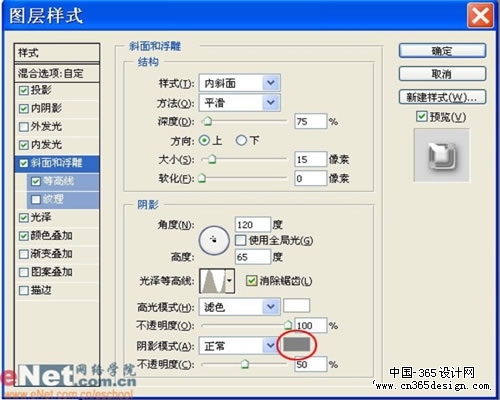Click the 深度 depth slider handle
Viewport: 500px width, 400px height.
207,122
